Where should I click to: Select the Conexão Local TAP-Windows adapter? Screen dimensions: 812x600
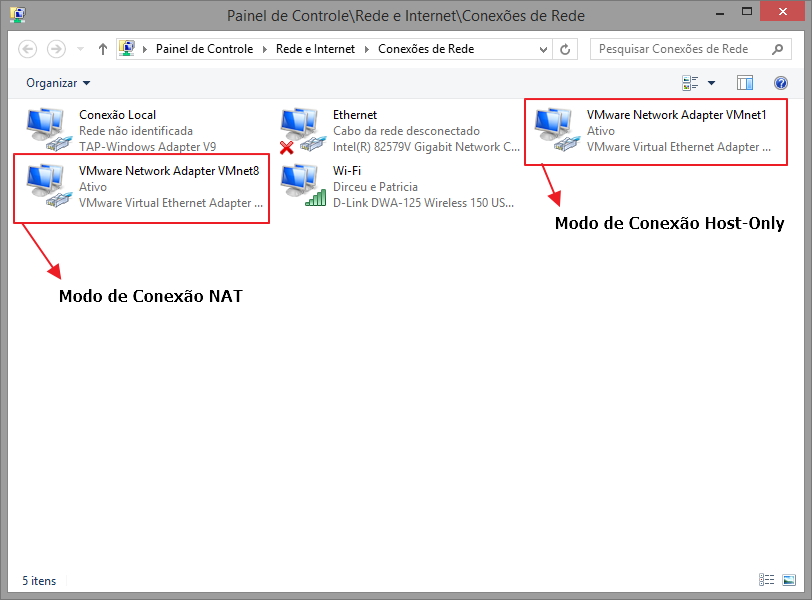[x=46, y=130]
